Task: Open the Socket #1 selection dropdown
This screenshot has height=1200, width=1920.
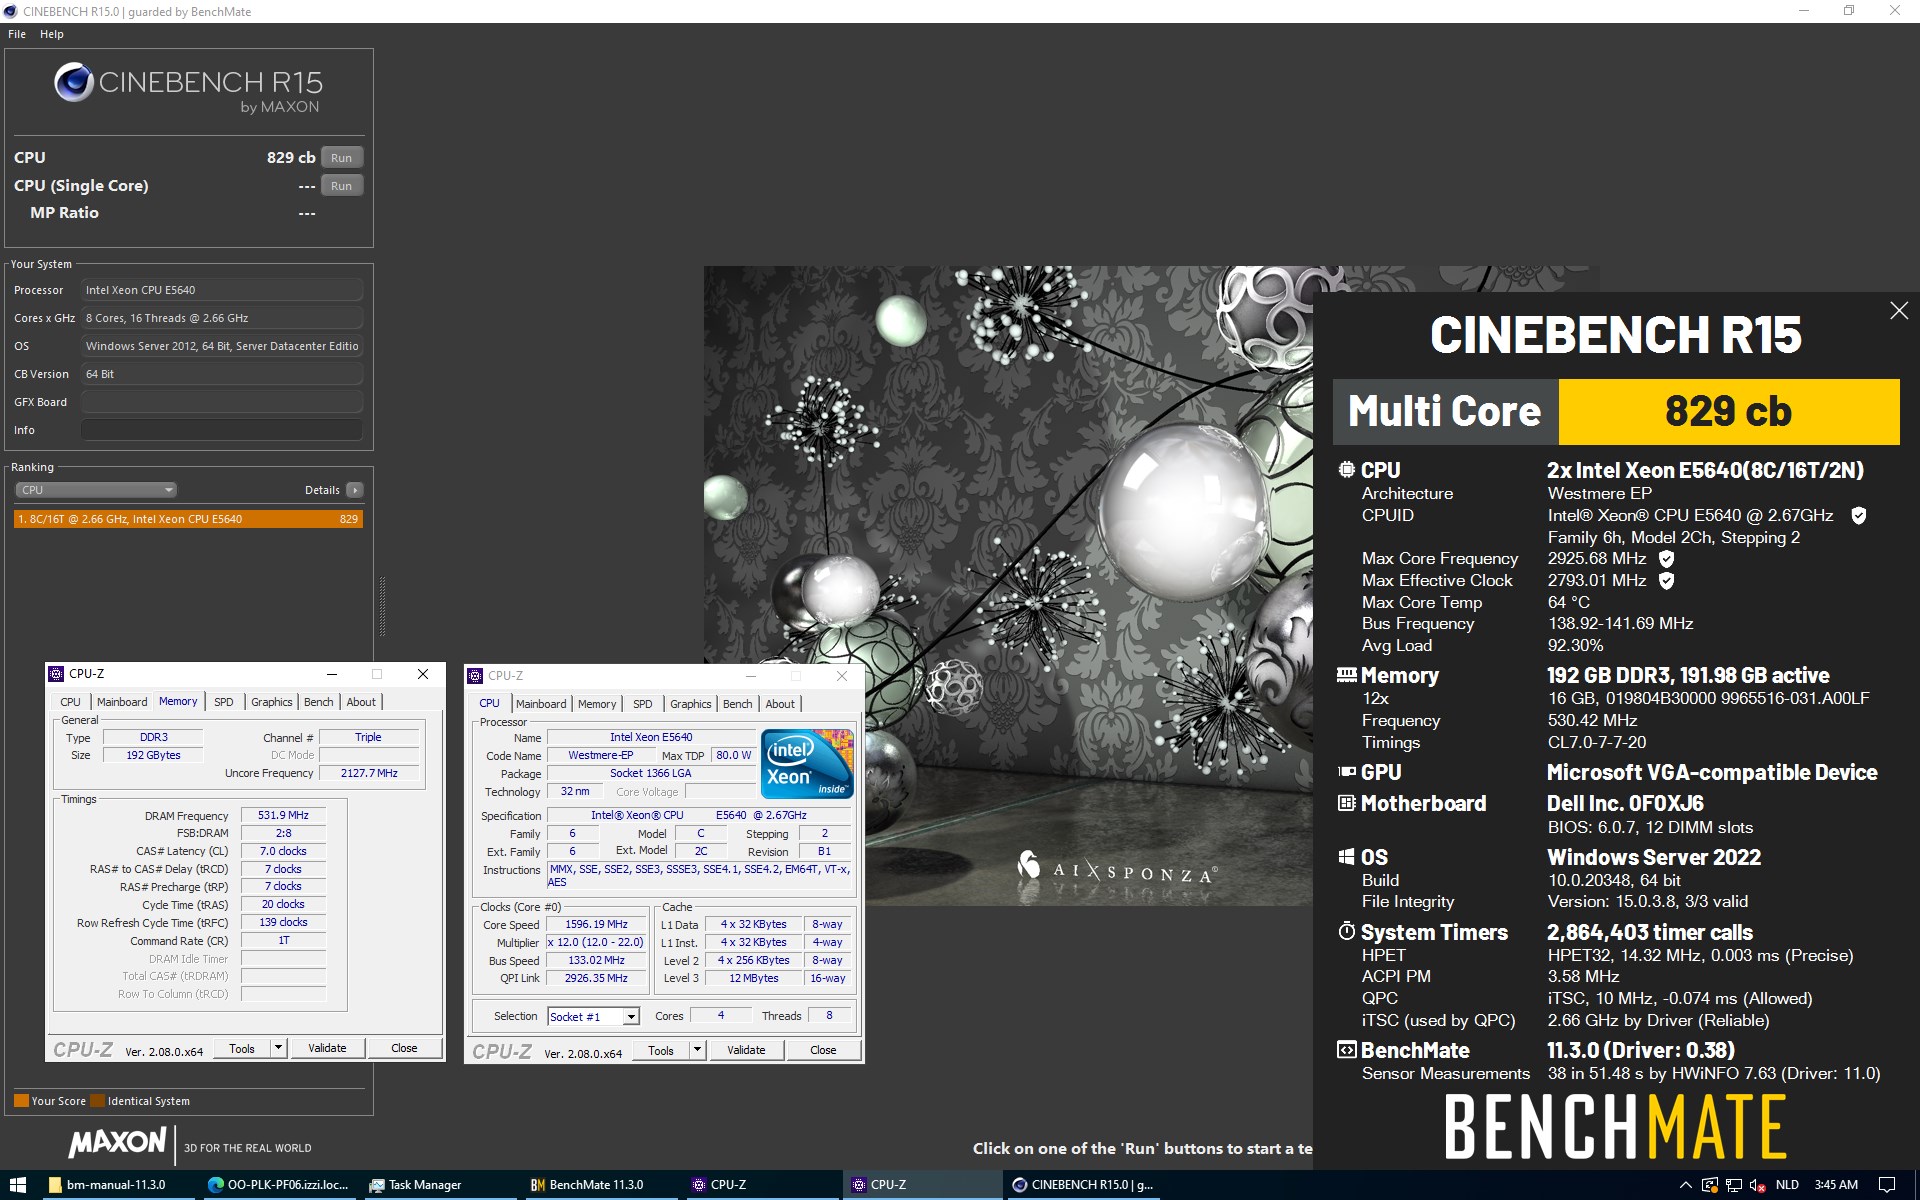Action: click(x=593, y=1016)
